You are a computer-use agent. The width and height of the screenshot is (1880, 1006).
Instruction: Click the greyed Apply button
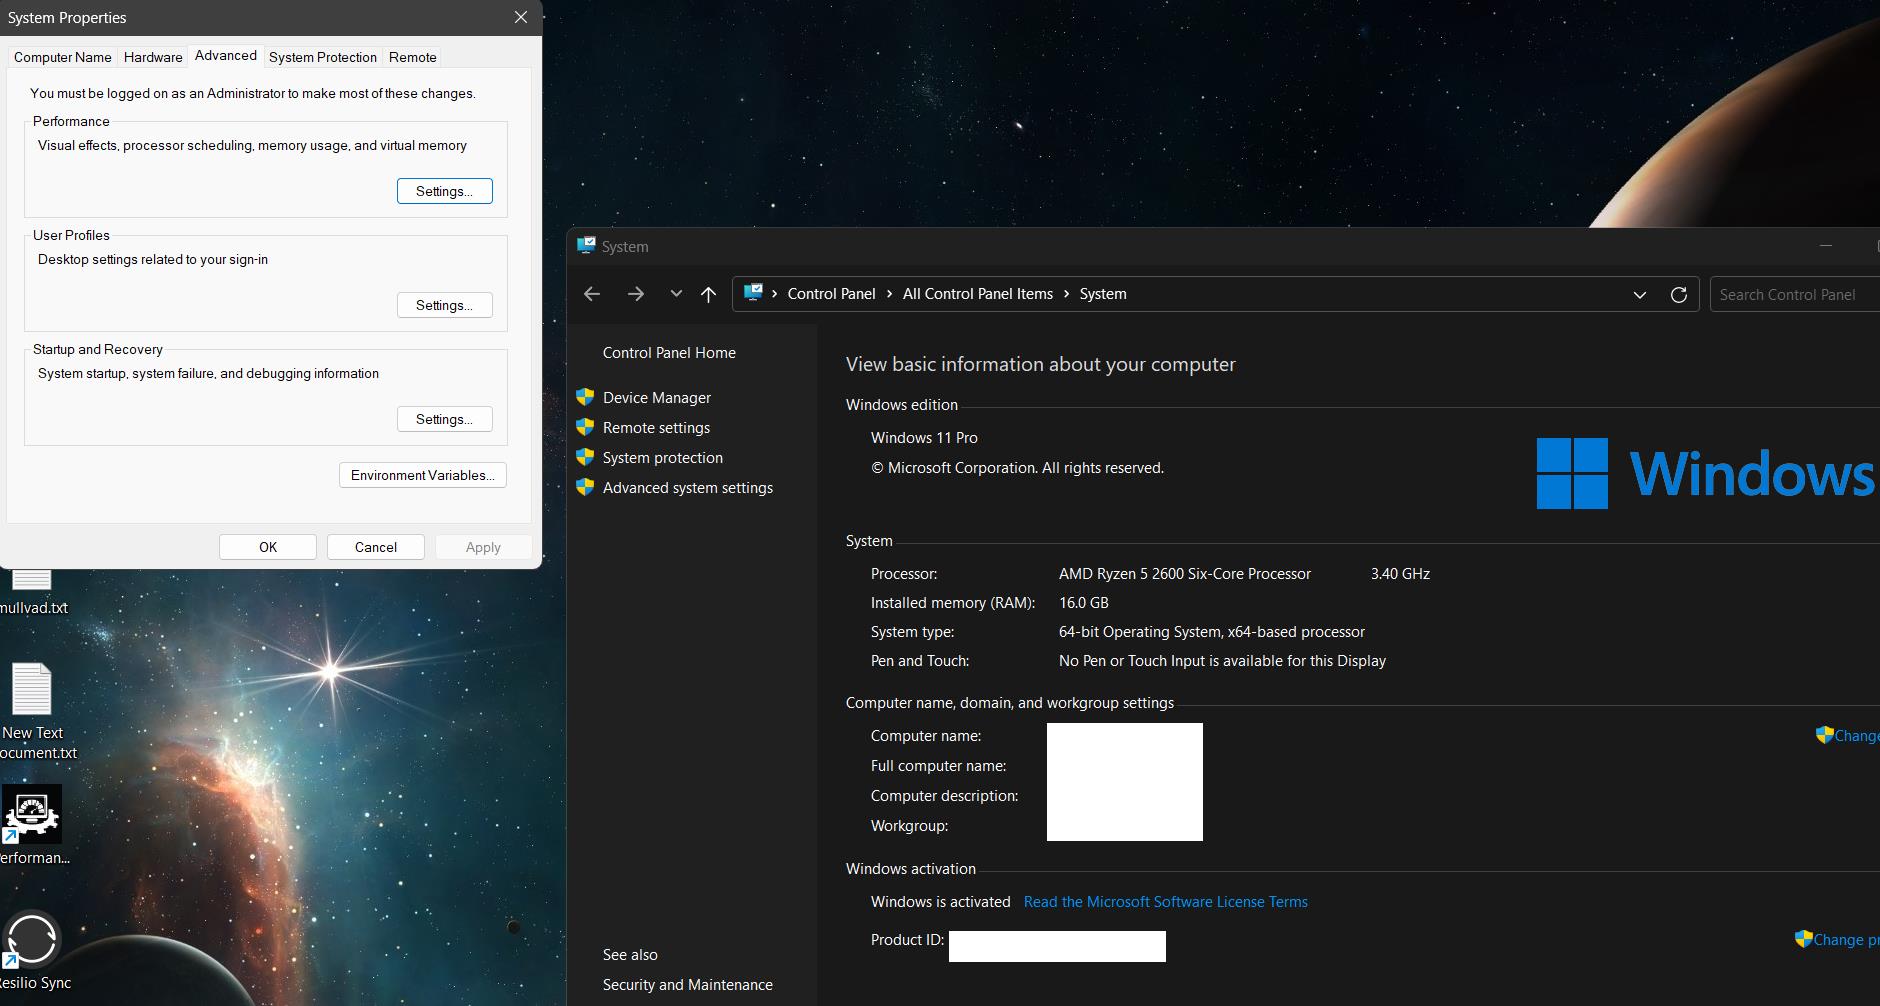click(x=483, y=547)
